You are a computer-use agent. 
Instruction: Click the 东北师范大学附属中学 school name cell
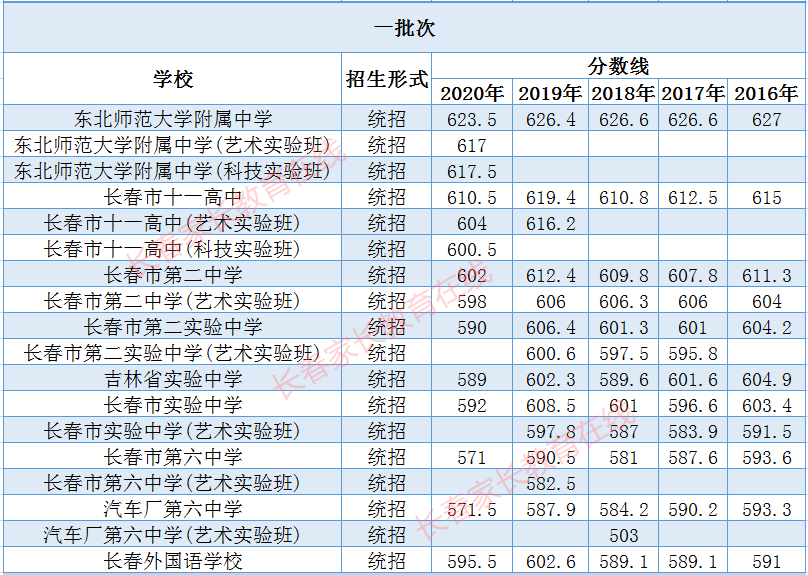click(173, 119)
